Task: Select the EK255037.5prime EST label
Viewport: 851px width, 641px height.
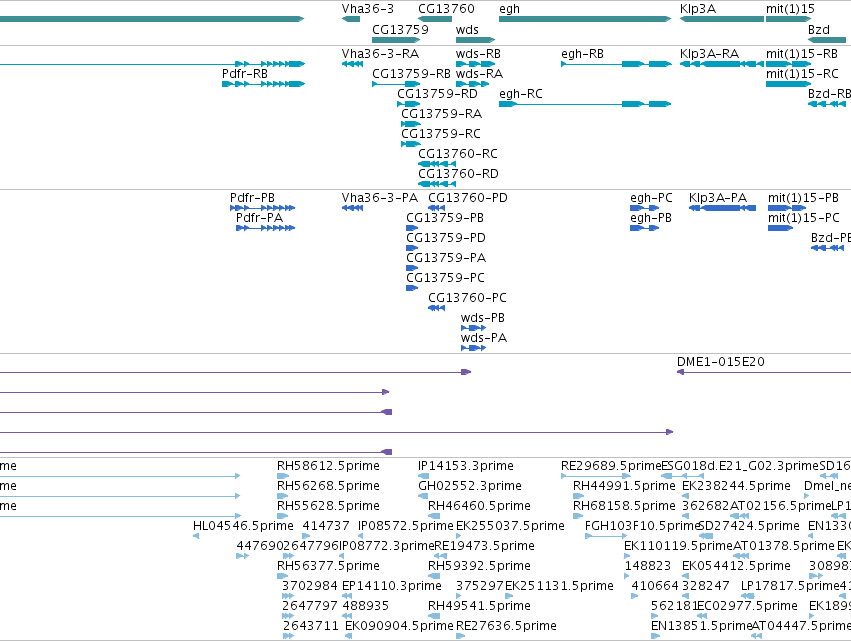Action: tap(510, 526)
